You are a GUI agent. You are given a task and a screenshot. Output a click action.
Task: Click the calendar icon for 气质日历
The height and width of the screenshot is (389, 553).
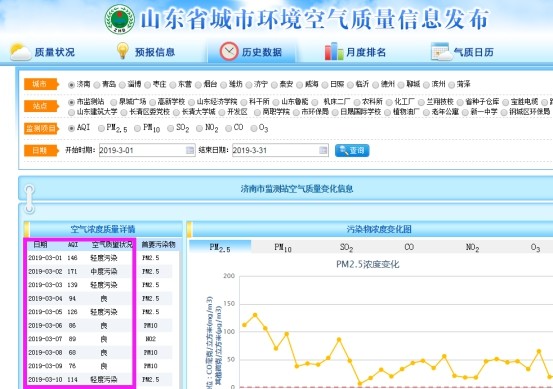[x=441, y=51]
